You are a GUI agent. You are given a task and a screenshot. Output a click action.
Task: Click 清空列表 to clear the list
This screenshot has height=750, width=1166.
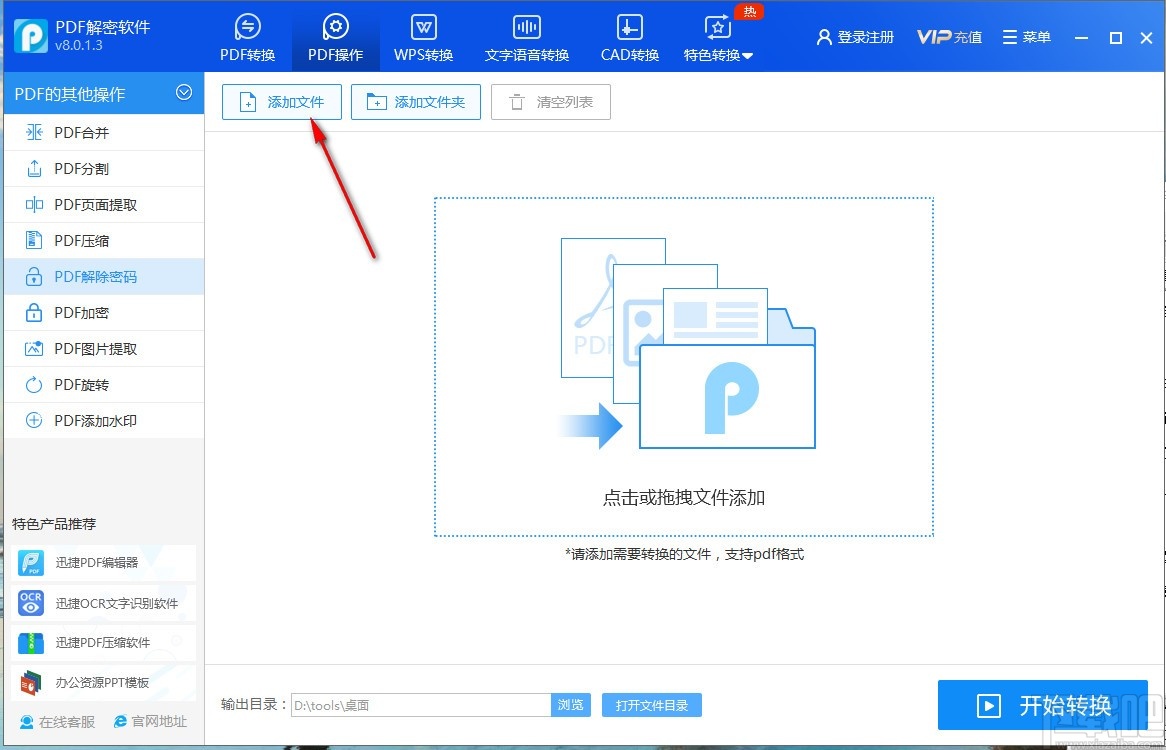(550, 101)
